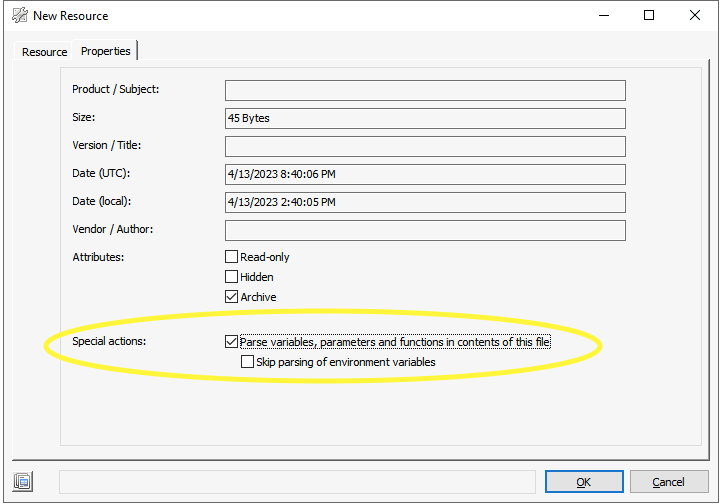
Task: Click the Cancel button
Action: 669,482
